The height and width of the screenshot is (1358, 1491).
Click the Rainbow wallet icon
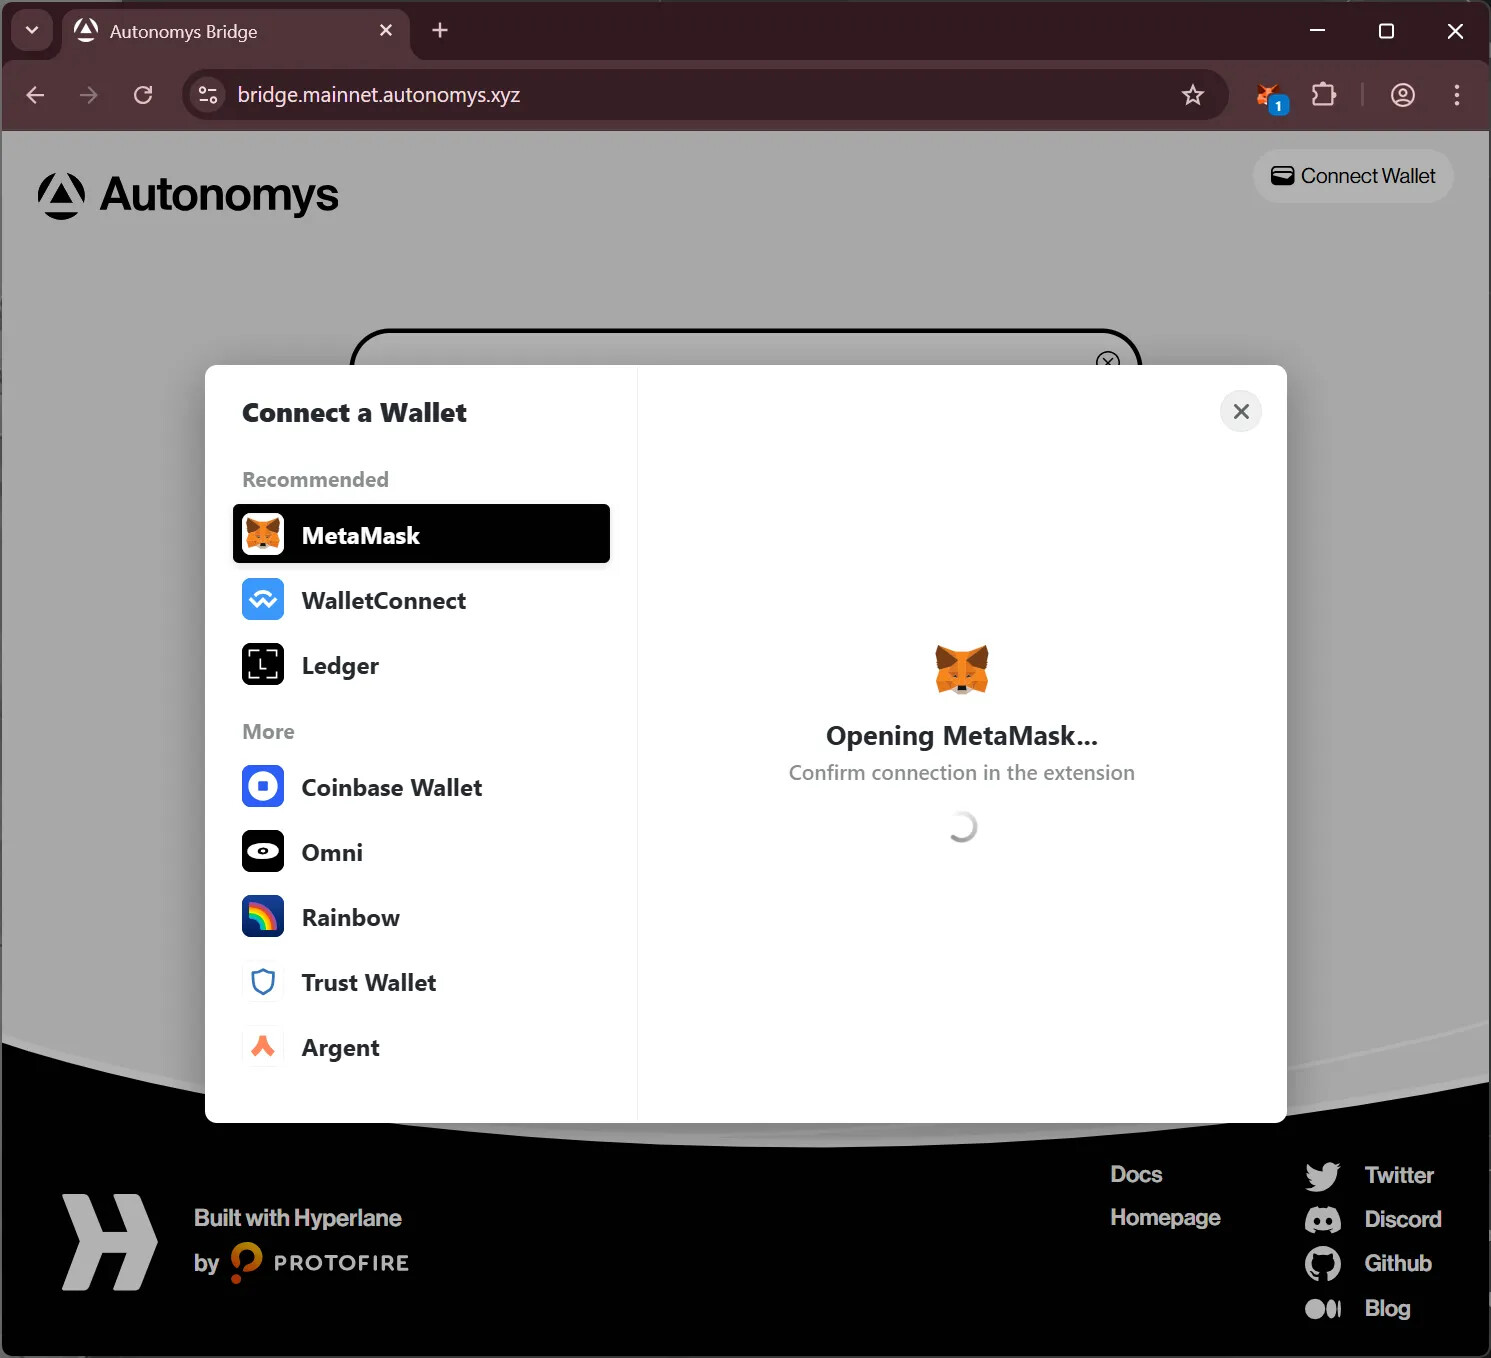pyautogui.click(x=263, y=916)
